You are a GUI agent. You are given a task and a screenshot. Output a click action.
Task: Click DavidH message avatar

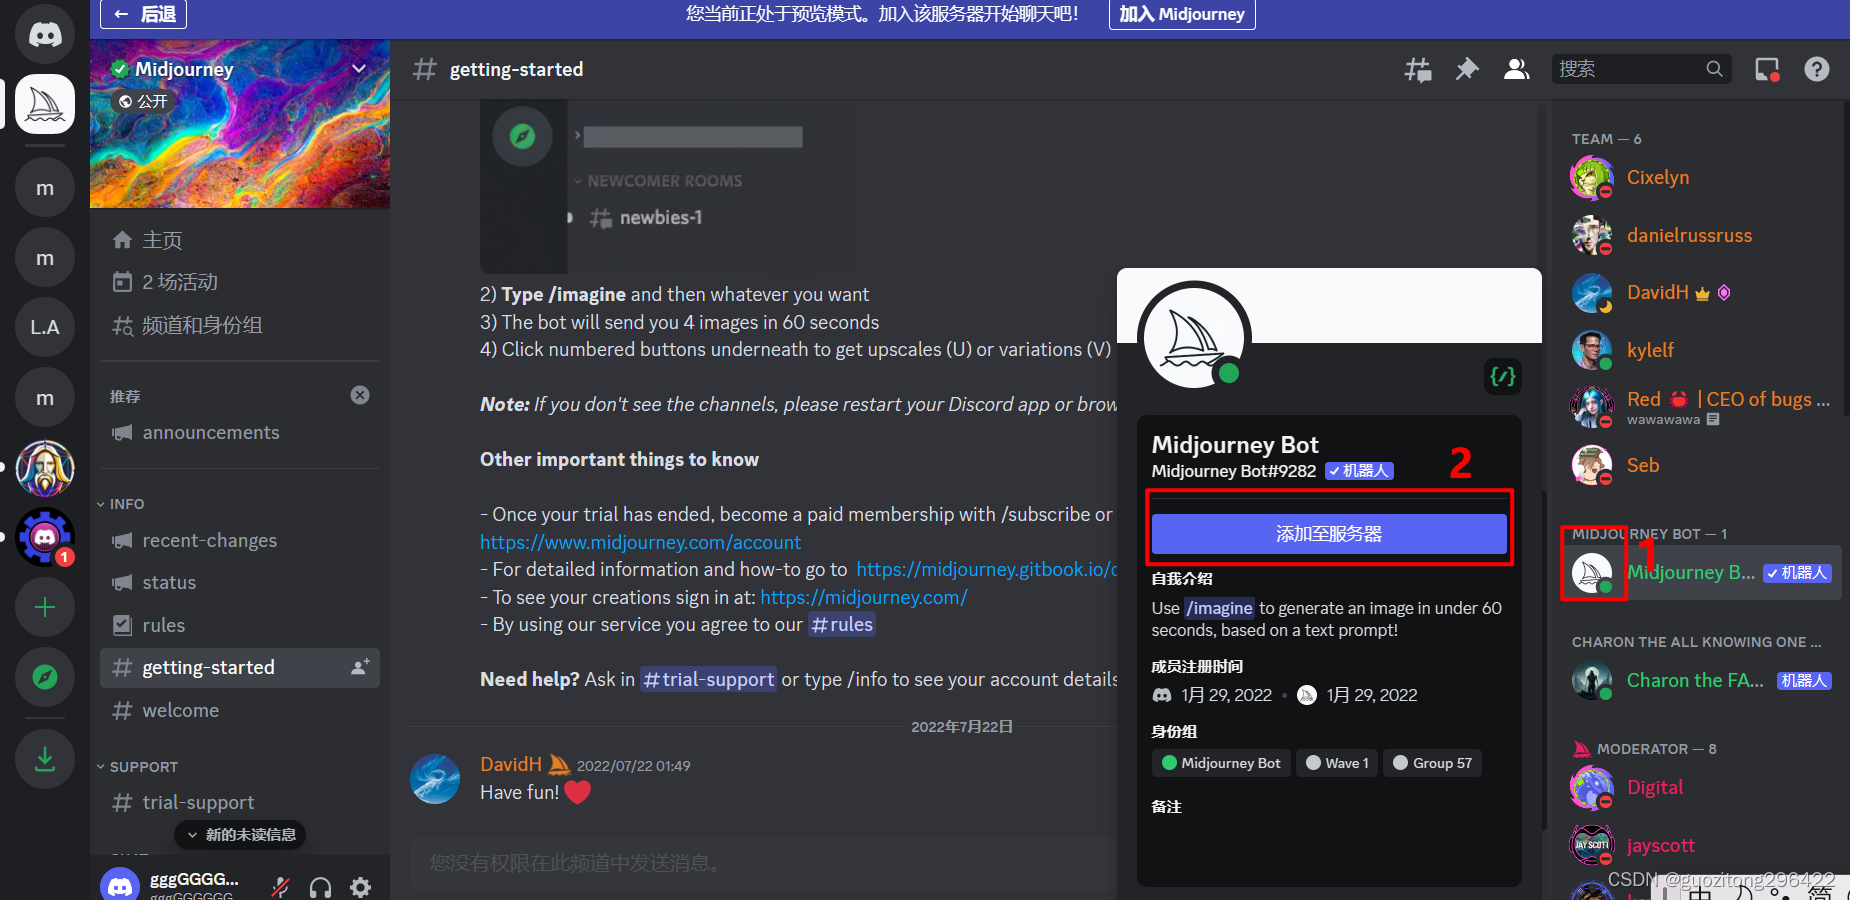pyautogui.click(x=435, y=779)
